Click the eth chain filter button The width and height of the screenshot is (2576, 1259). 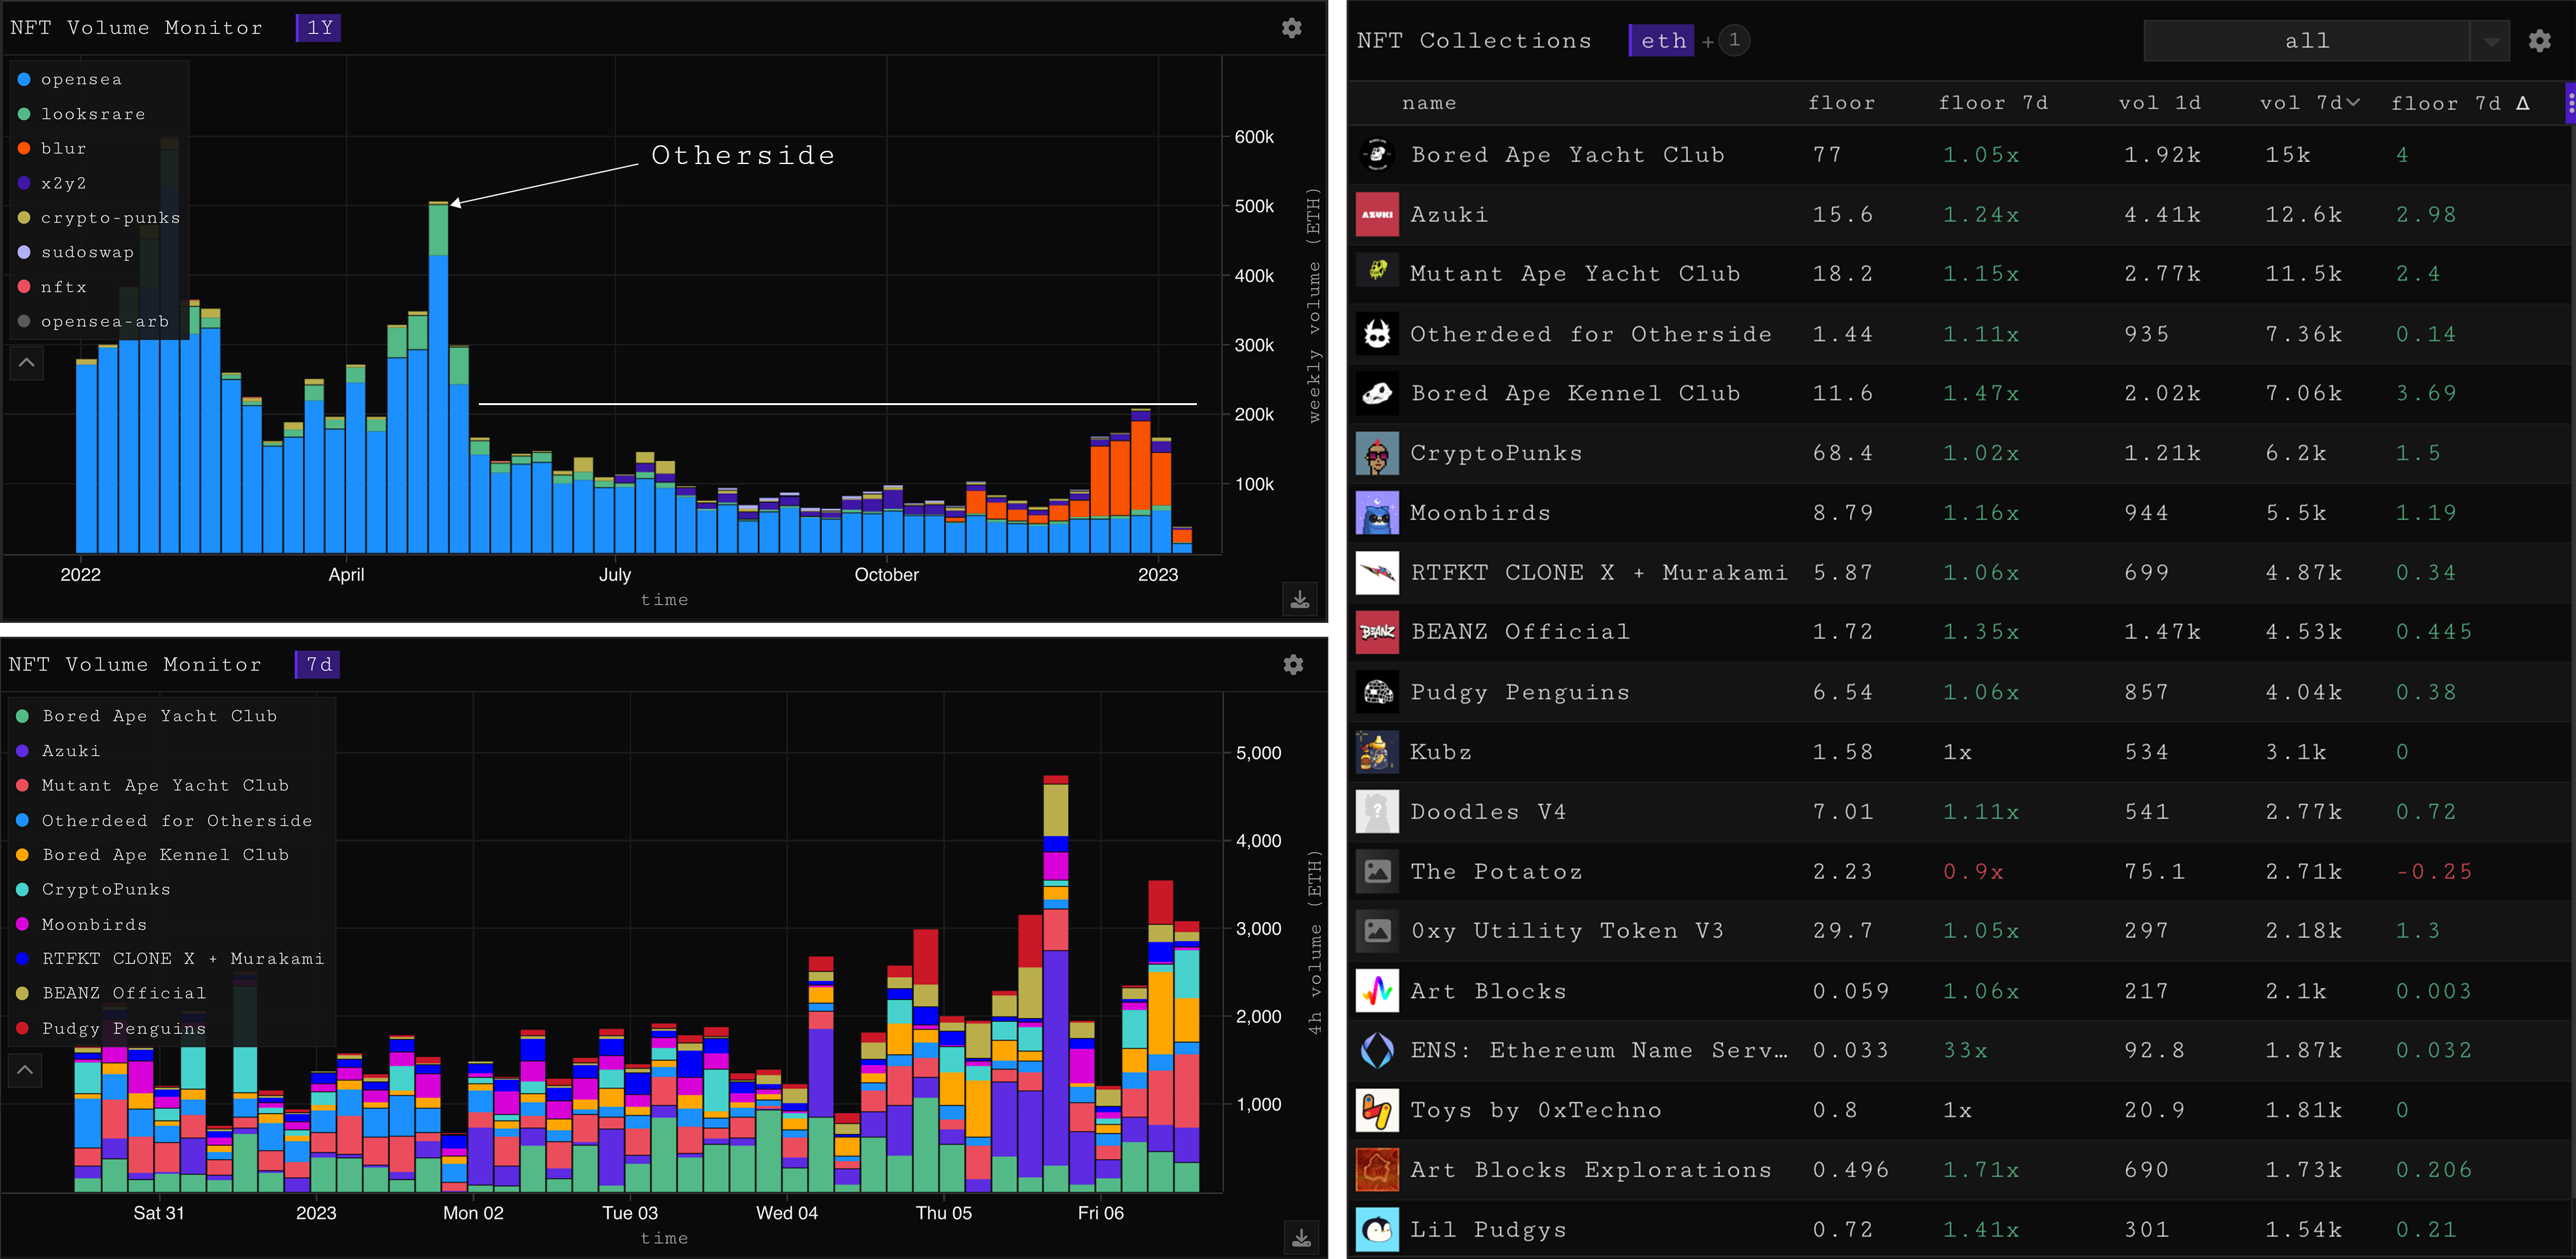1662,41
